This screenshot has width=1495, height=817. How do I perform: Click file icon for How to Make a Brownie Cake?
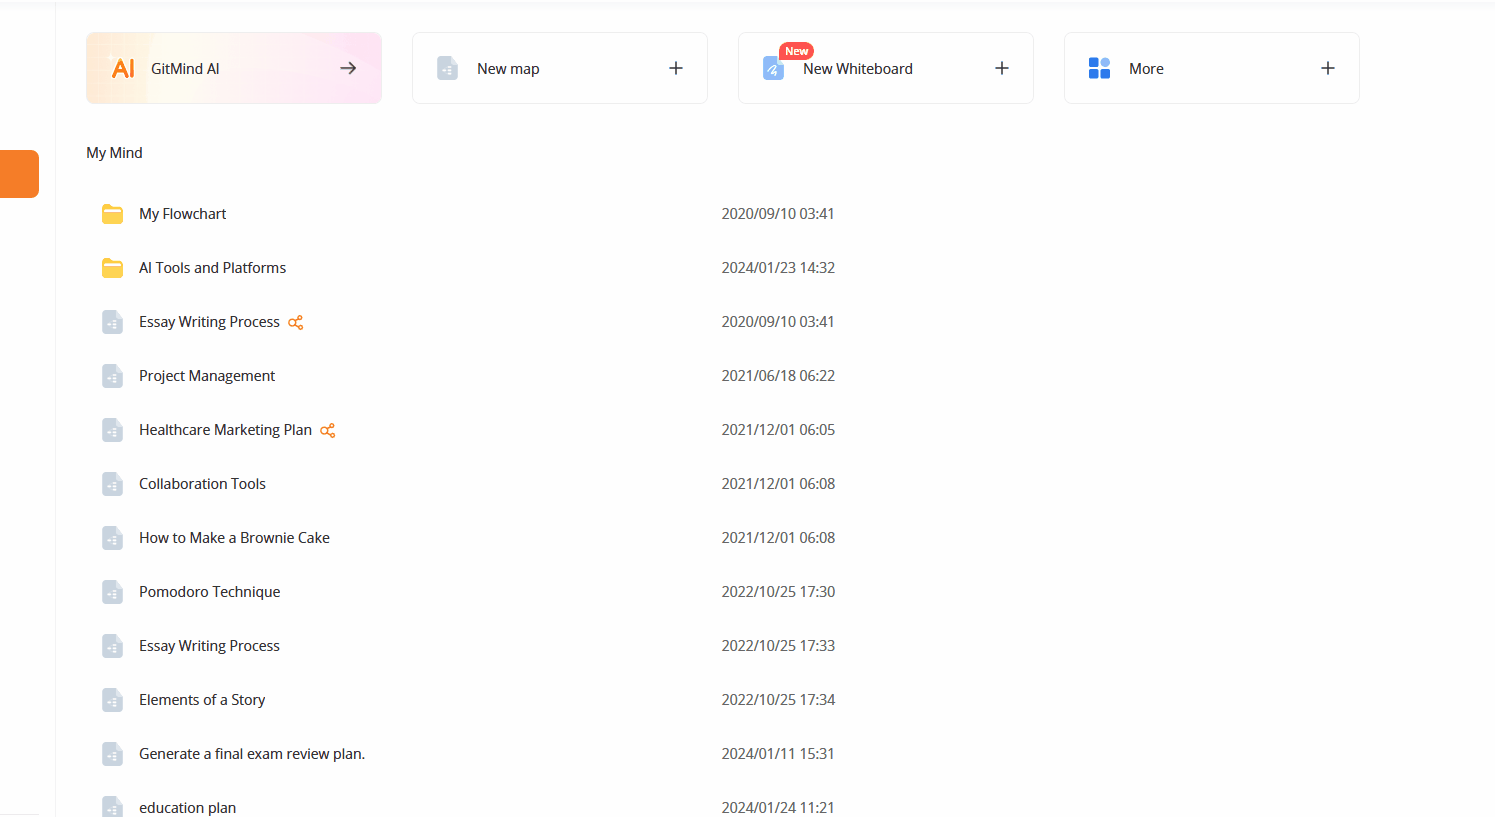coord(112,538)
